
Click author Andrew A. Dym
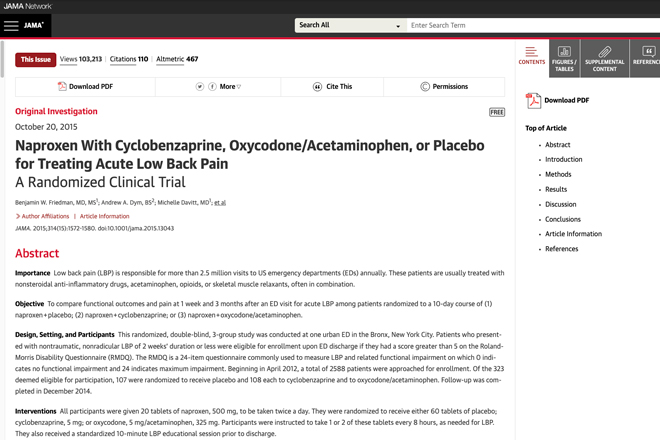click(128, 203)
